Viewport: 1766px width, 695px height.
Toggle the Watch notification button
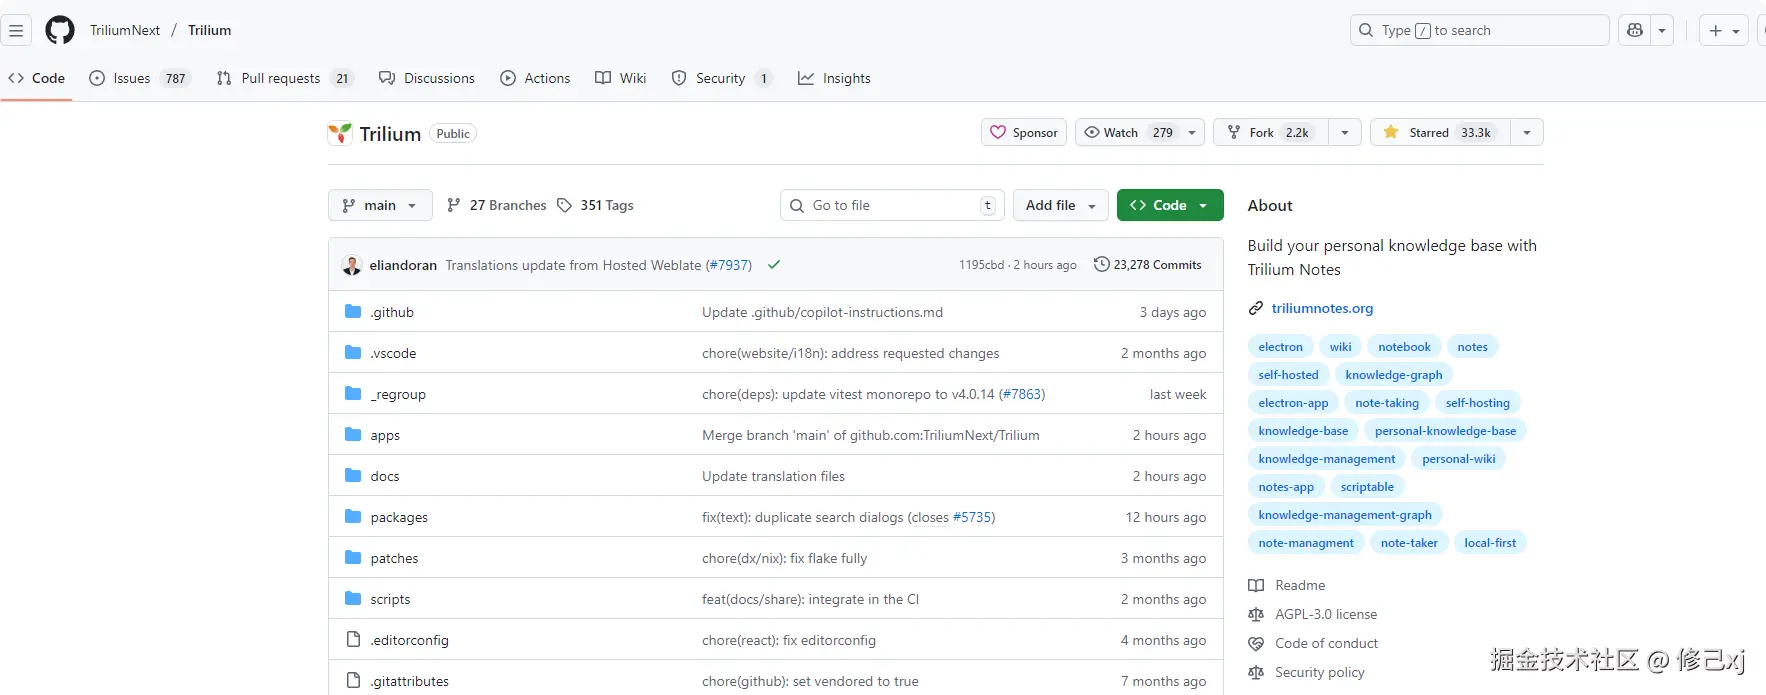(1128, 132)
